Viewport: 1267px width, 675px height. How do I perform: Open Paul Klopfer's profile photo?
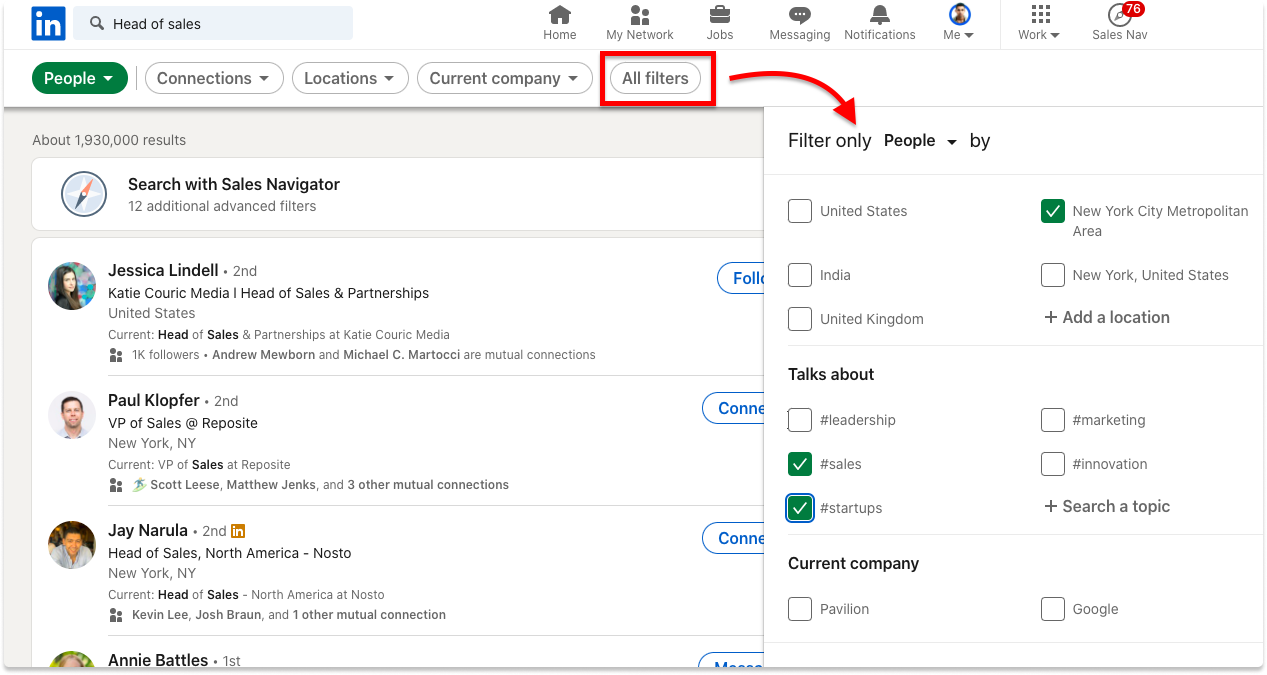[x=72, y=415]
